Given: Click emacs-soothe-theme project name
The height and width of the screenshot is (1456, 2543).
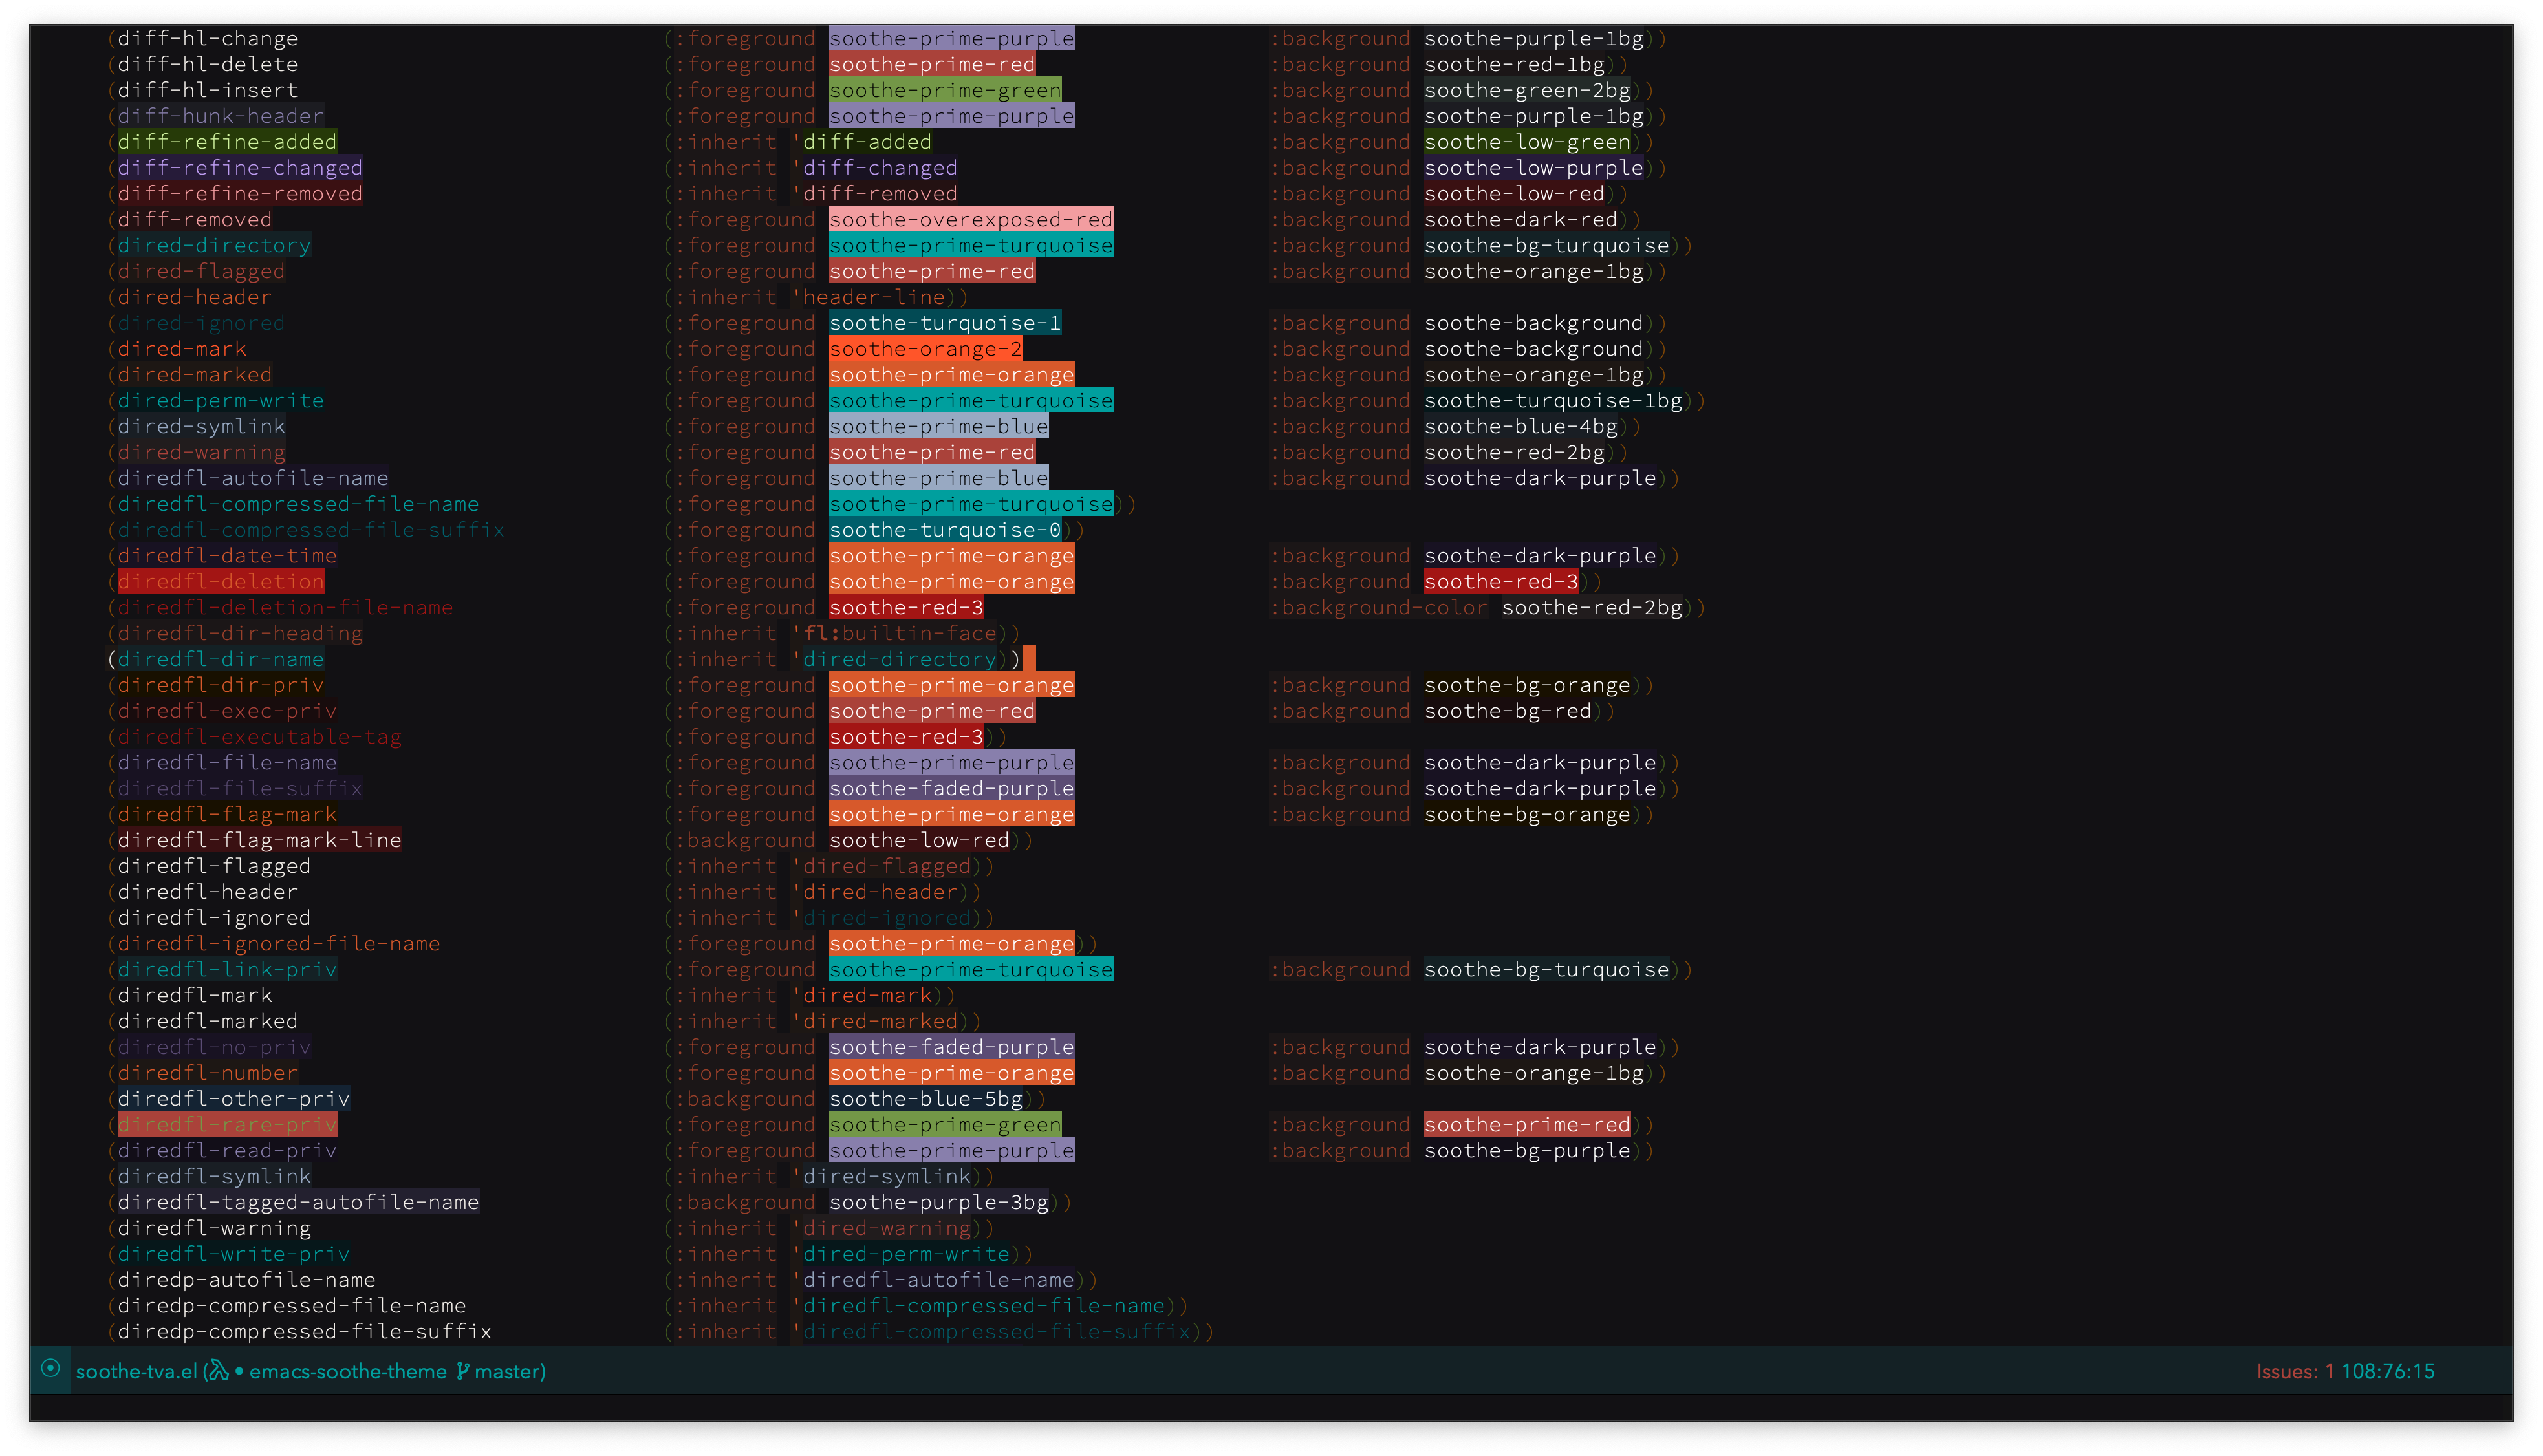Looking at the screenshot, I should [x=348, y=1371].
